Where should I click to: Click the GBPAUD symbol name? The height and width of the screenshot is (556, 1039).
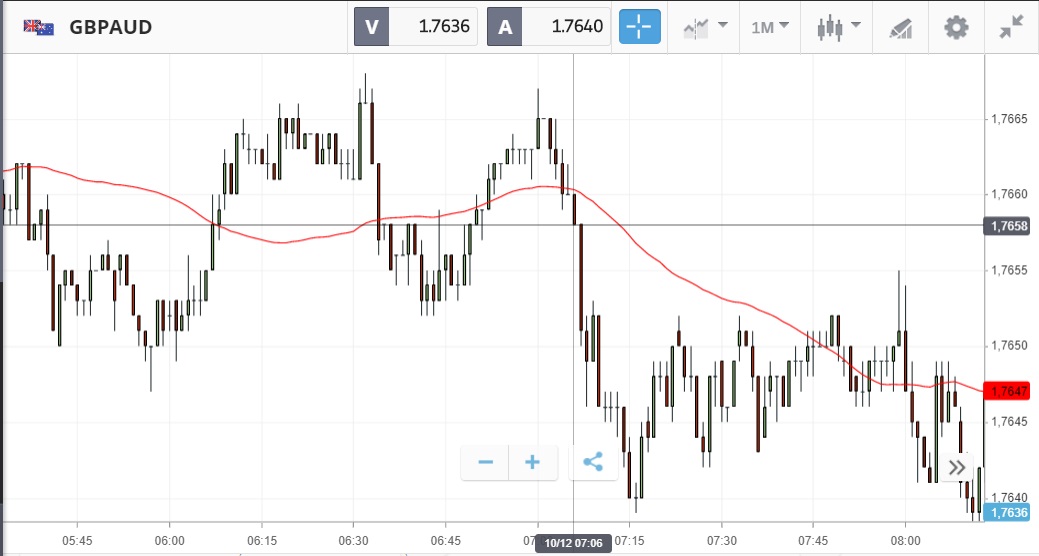[110, 27]
